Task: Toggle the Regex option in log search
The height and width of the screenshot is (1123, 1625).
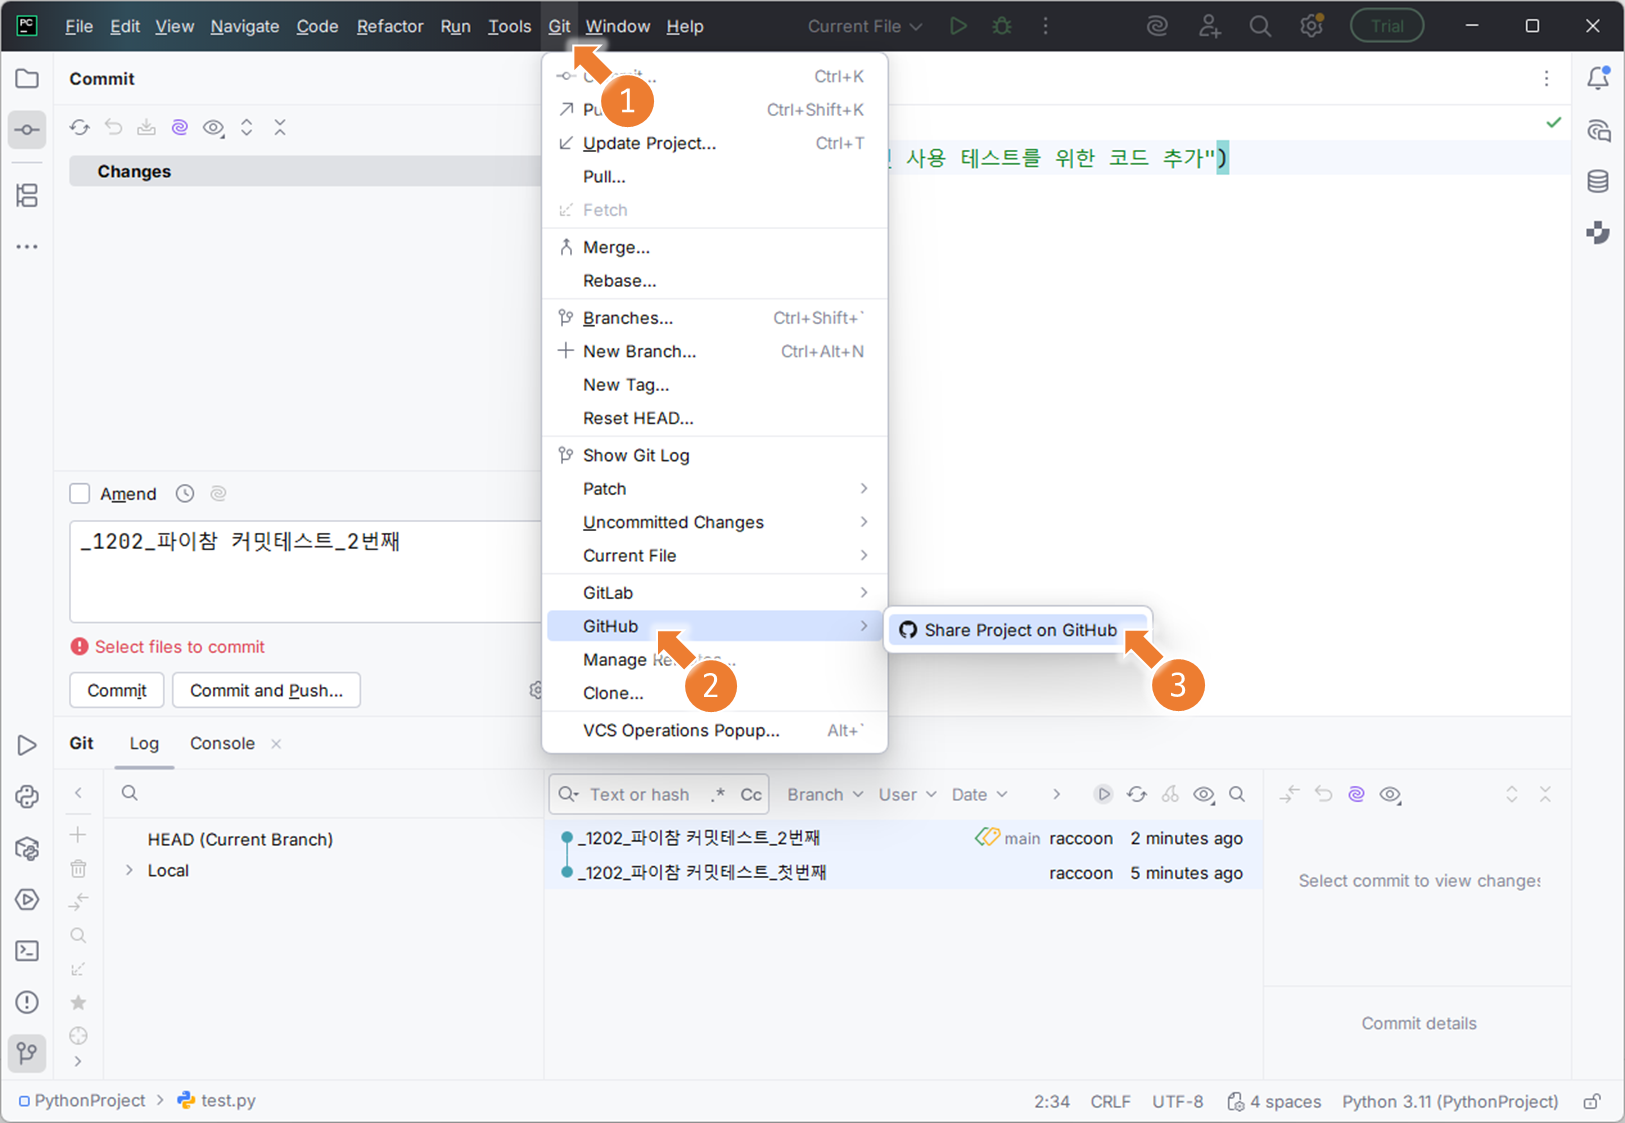Action: pyautogui.click(x=718, y=794)
